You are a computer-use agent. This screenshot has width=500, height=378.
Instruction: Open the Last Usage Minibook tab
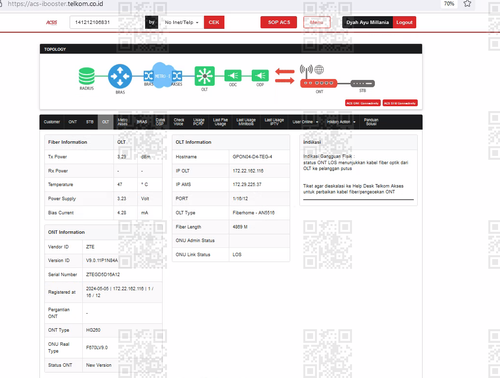(x=246, y=122)
